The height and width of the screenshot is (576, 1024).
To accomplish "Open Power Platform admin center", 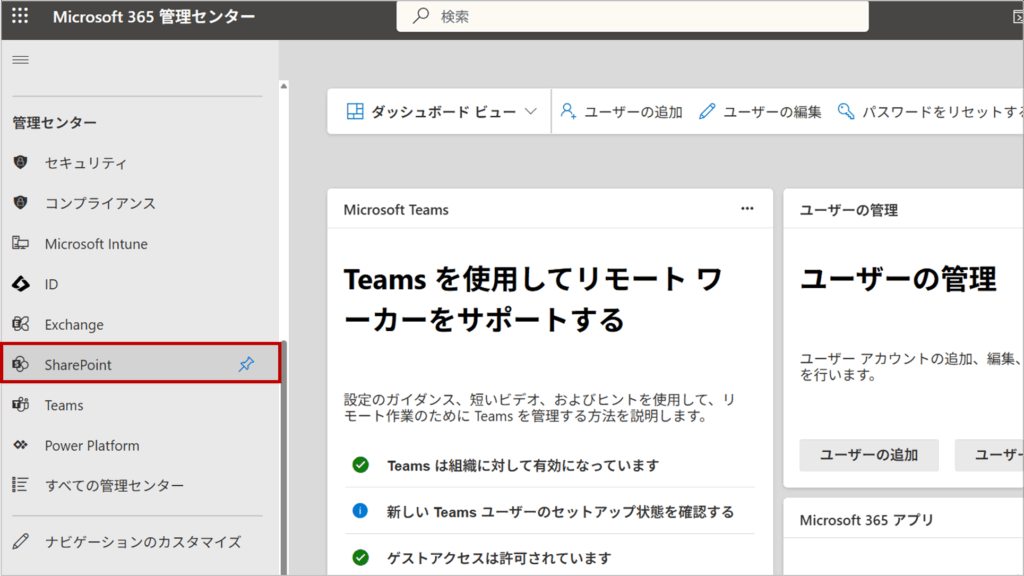I will pyautogui.click(x=92, y=445).
